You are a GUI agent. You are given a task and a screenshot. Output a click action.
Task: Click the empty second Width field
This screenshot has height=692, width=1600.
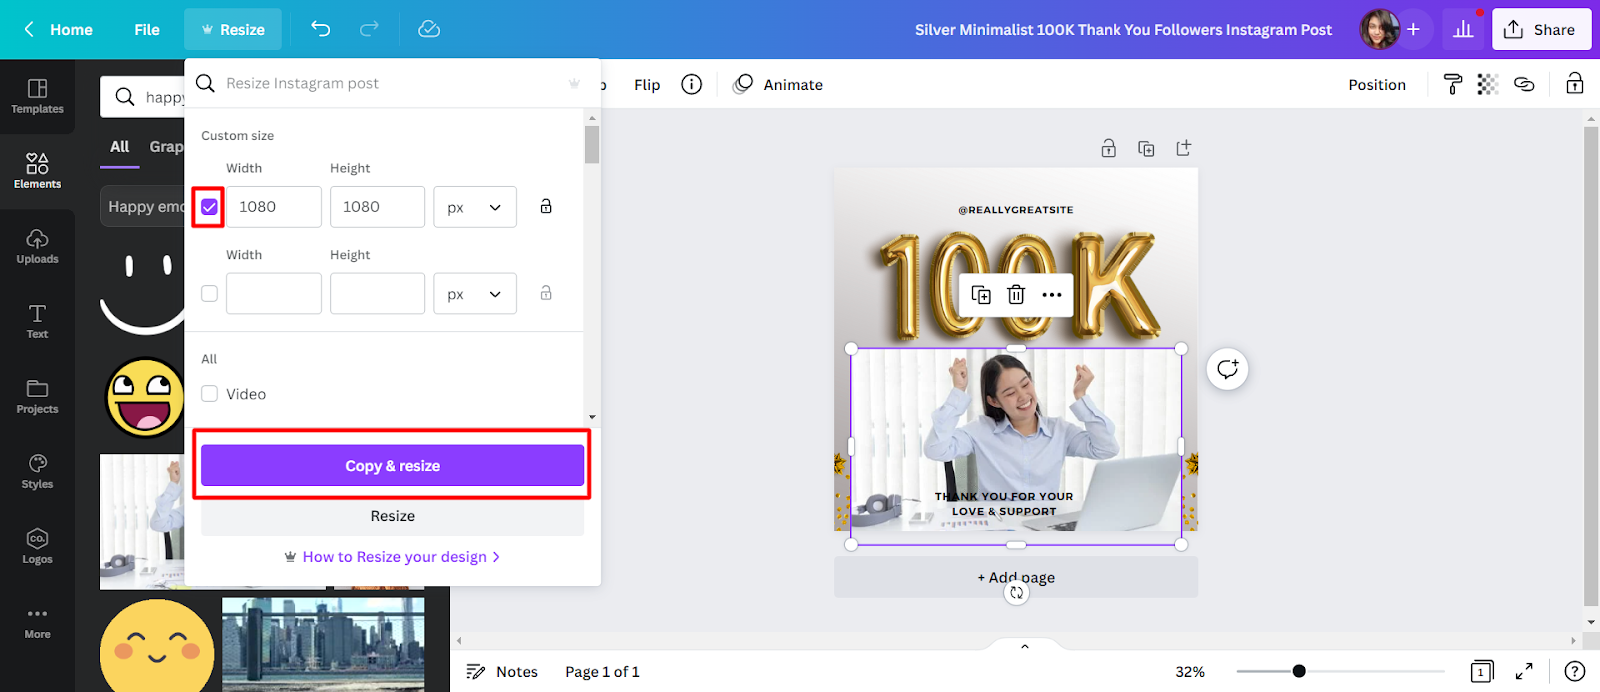tap(274, 294)
